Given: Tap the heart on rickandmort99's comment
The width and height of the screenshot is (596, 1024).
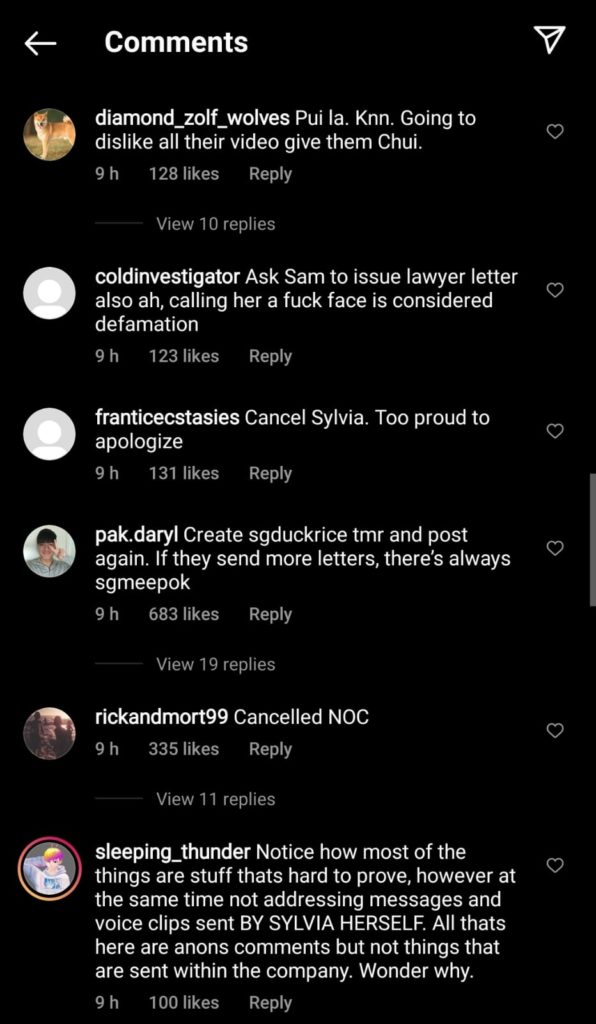Looking at the screenshot, I should (x=554, y=731).
